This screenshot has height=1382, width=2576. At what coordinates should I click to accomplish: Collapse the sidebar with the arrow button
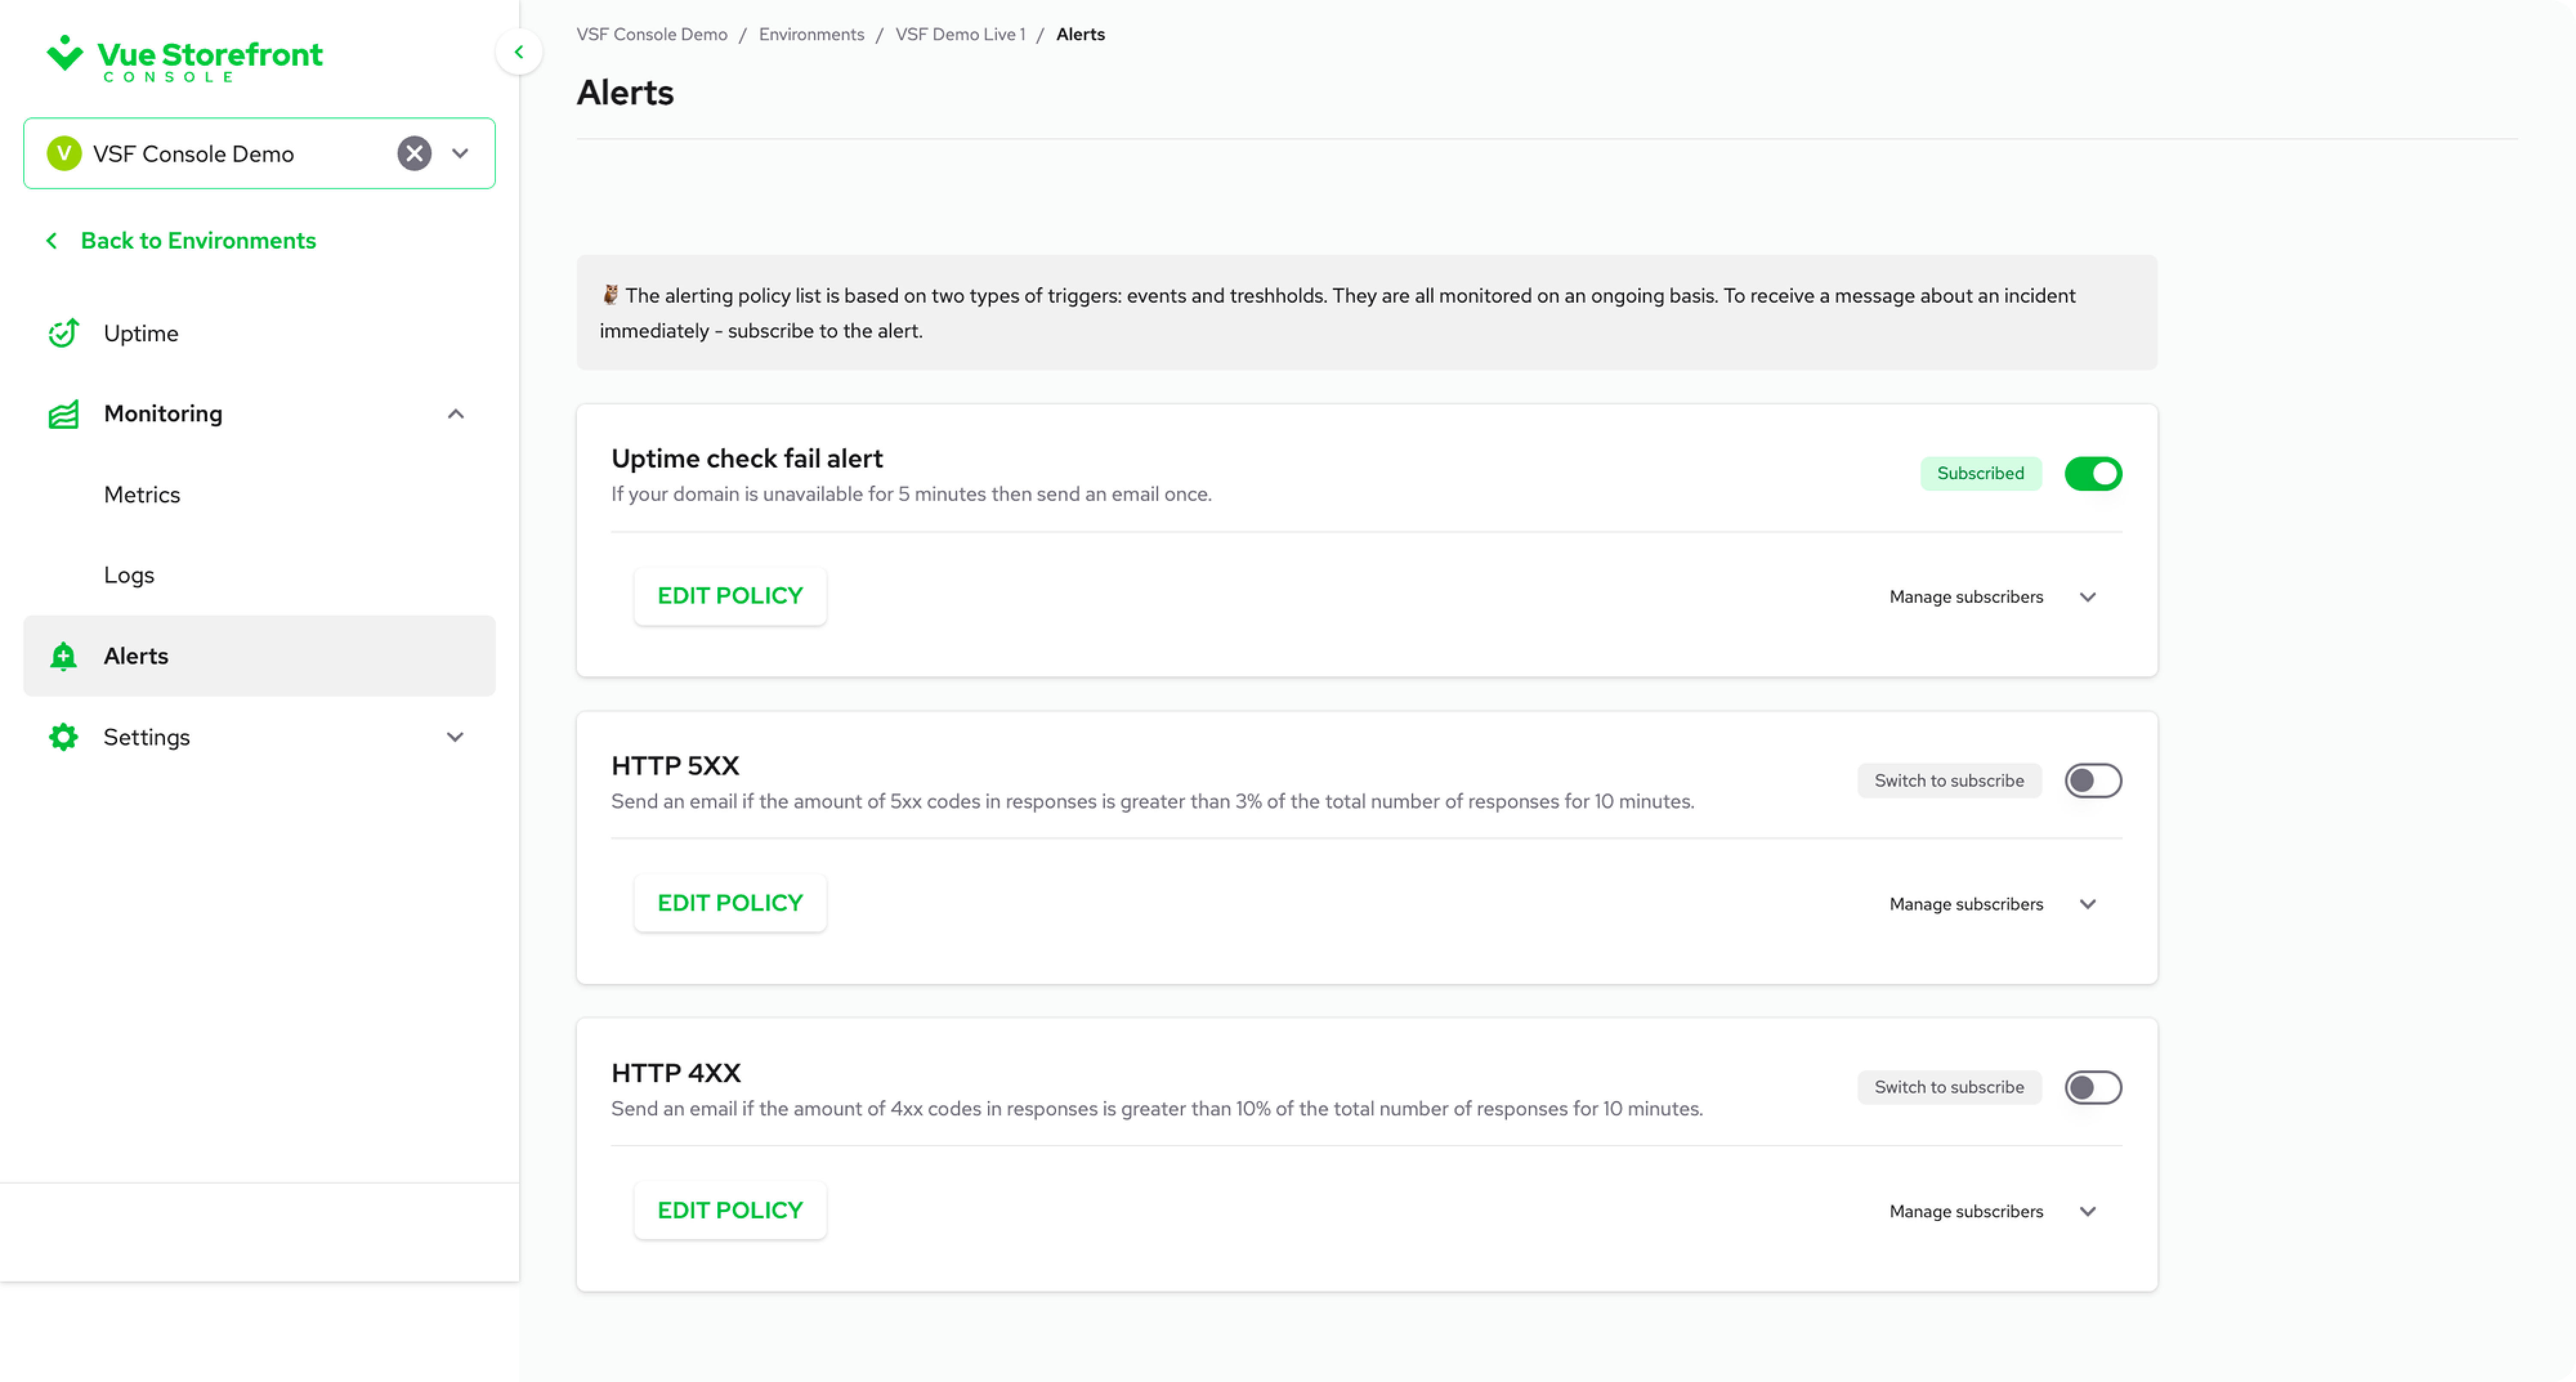(518, 52)
